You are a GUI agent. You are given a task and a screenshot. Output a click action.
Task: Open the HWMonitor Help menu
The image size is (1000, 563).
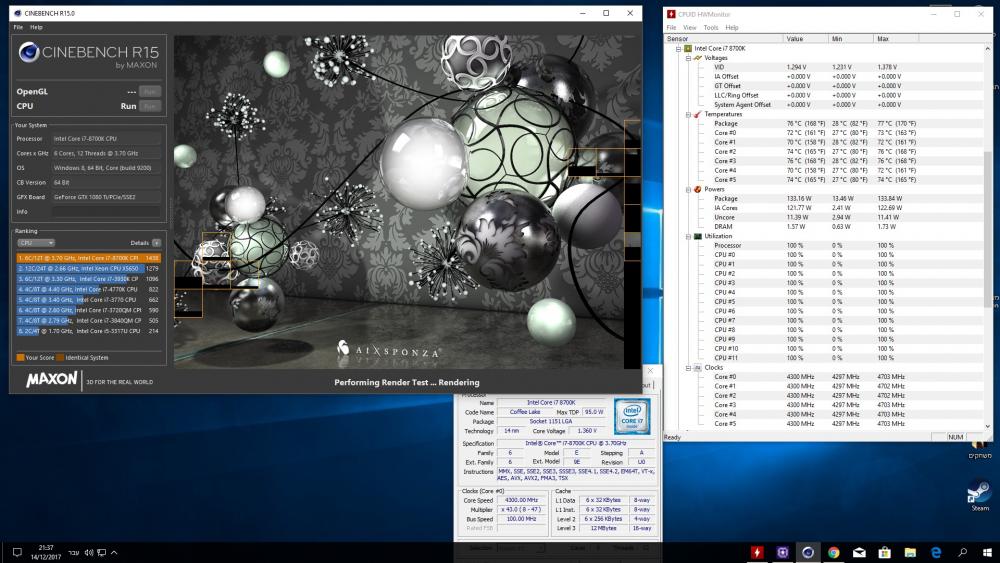[x=732, y=27]
